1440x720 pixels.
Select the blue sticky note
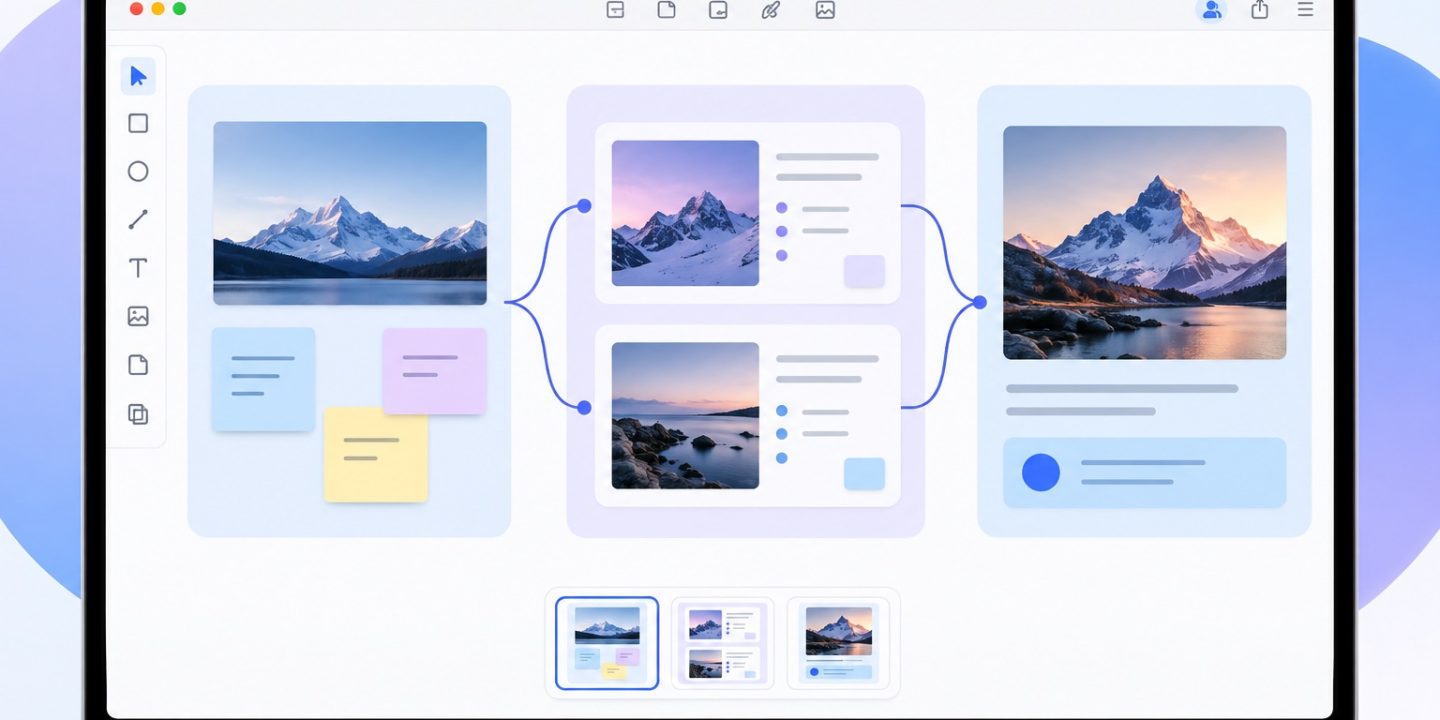click(x=263, y=379)
